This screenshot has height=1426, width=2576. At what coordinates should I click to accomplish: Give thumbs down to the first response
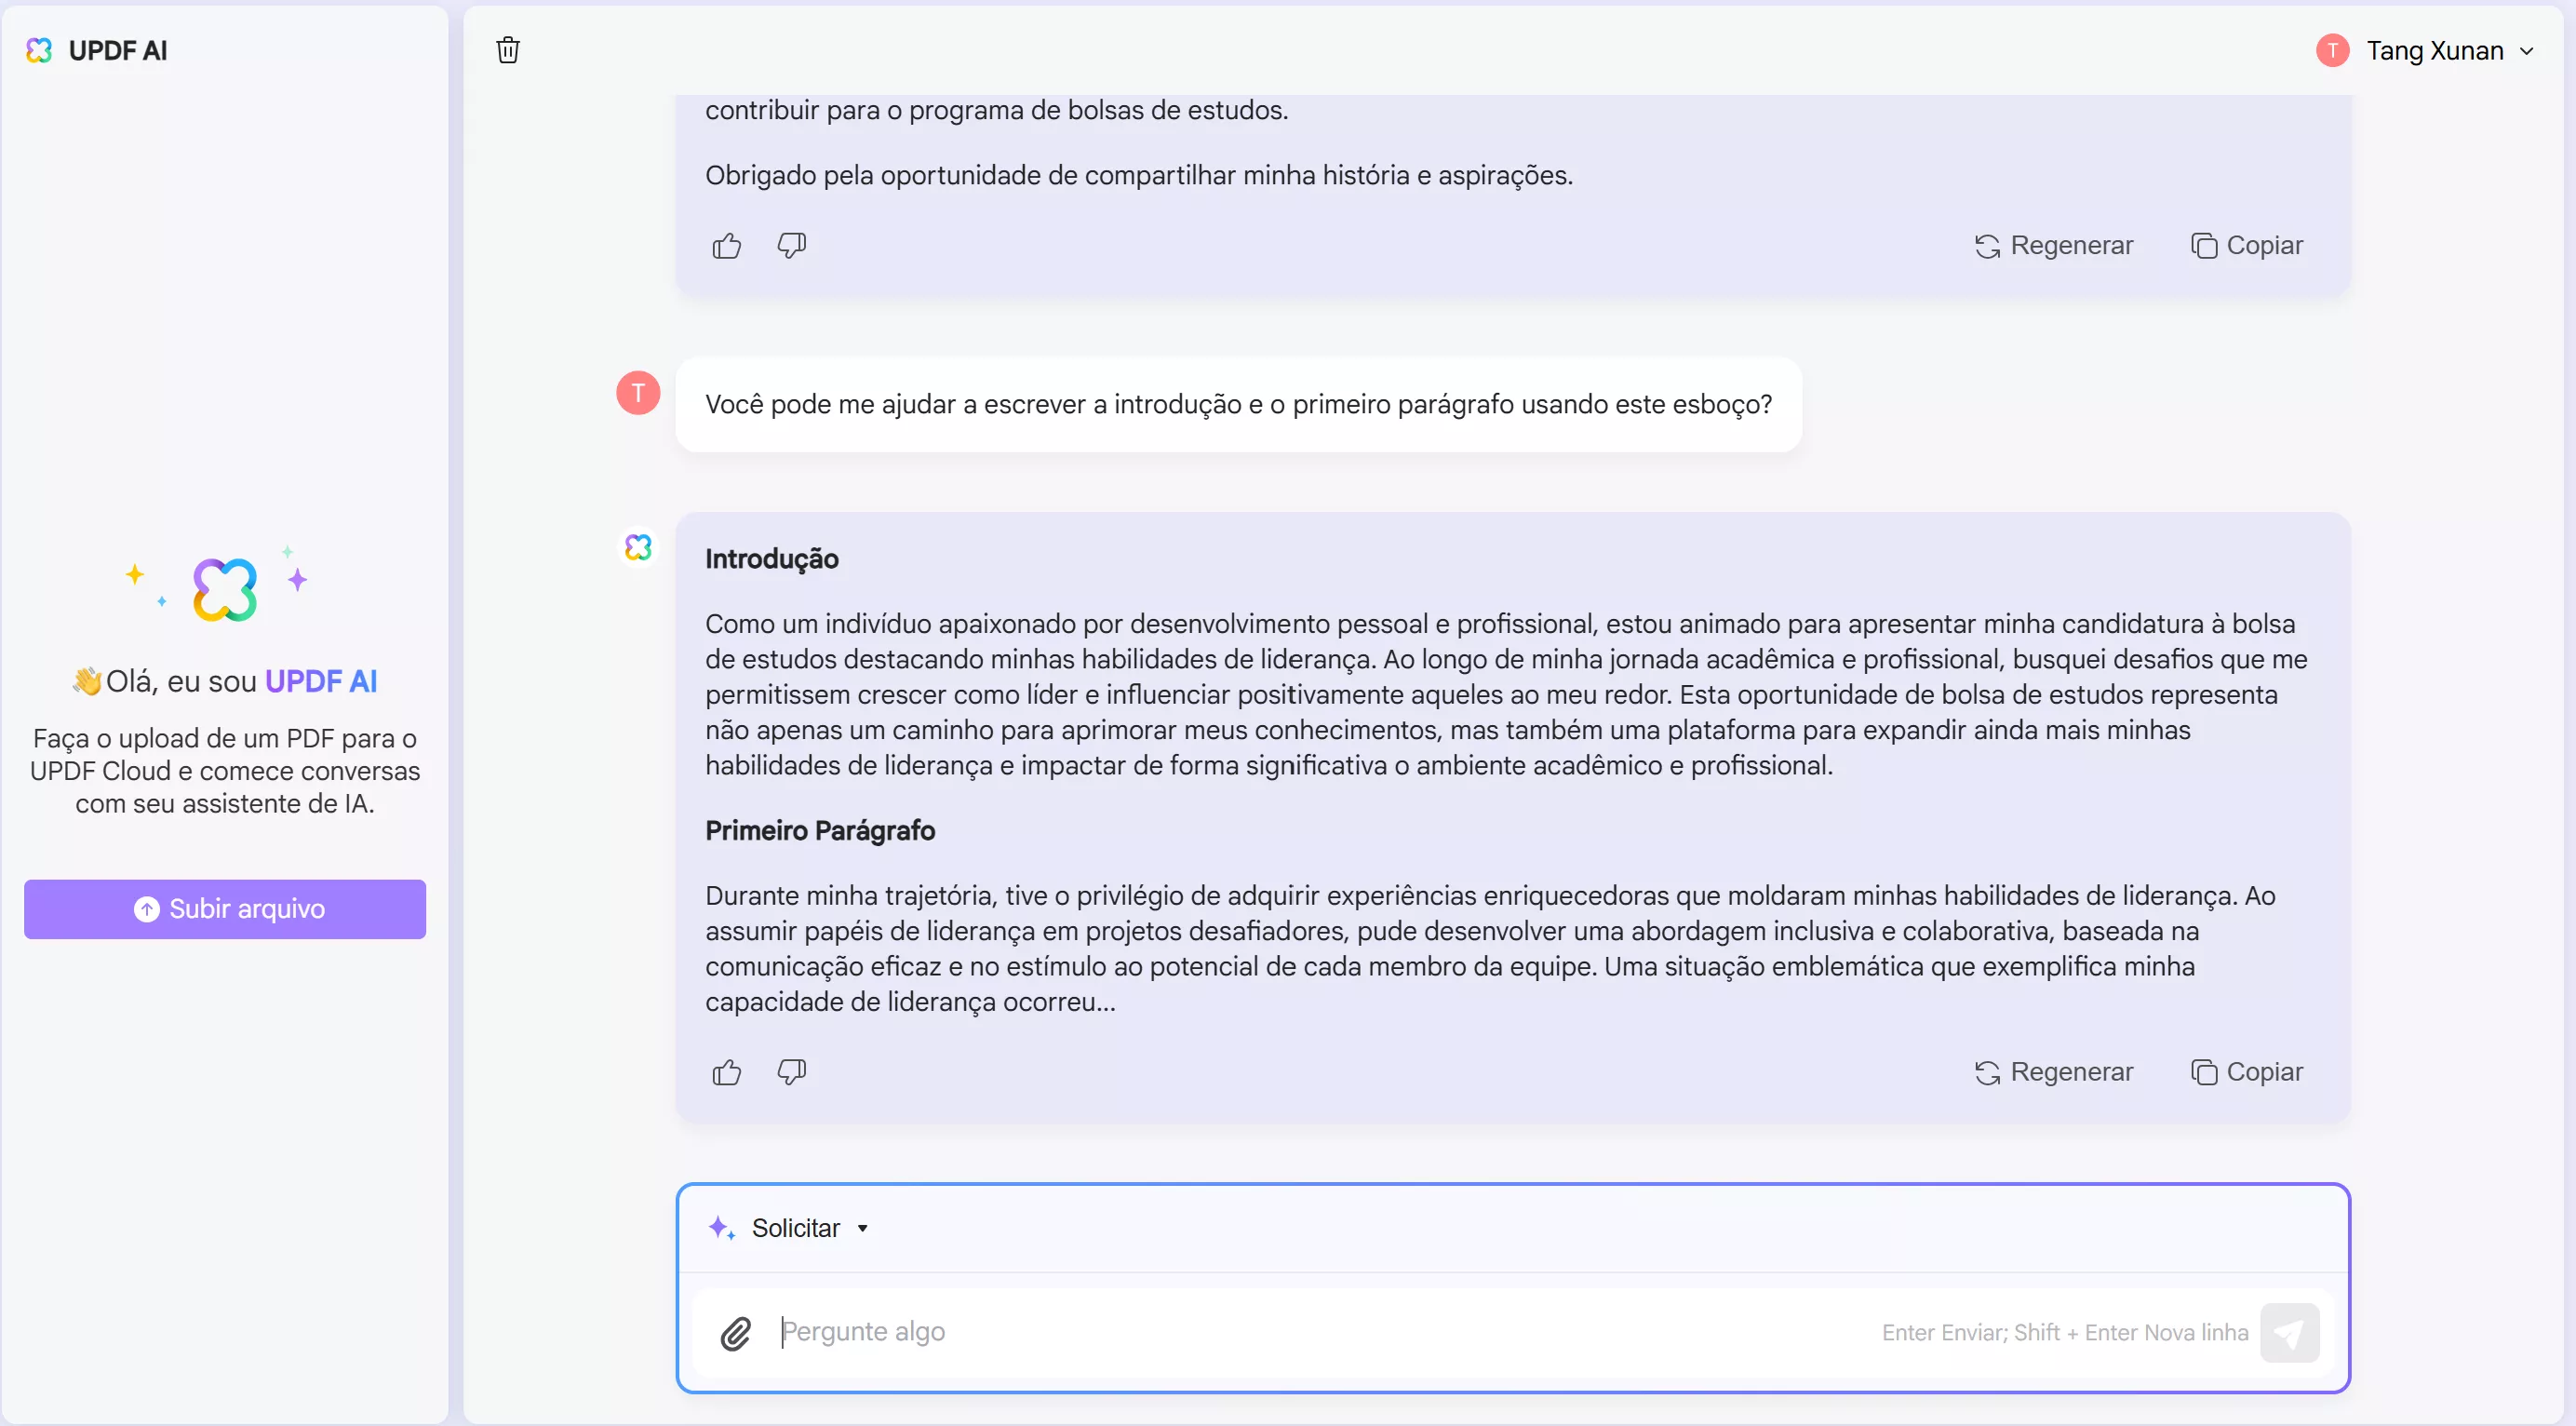[x=791, y=245]
